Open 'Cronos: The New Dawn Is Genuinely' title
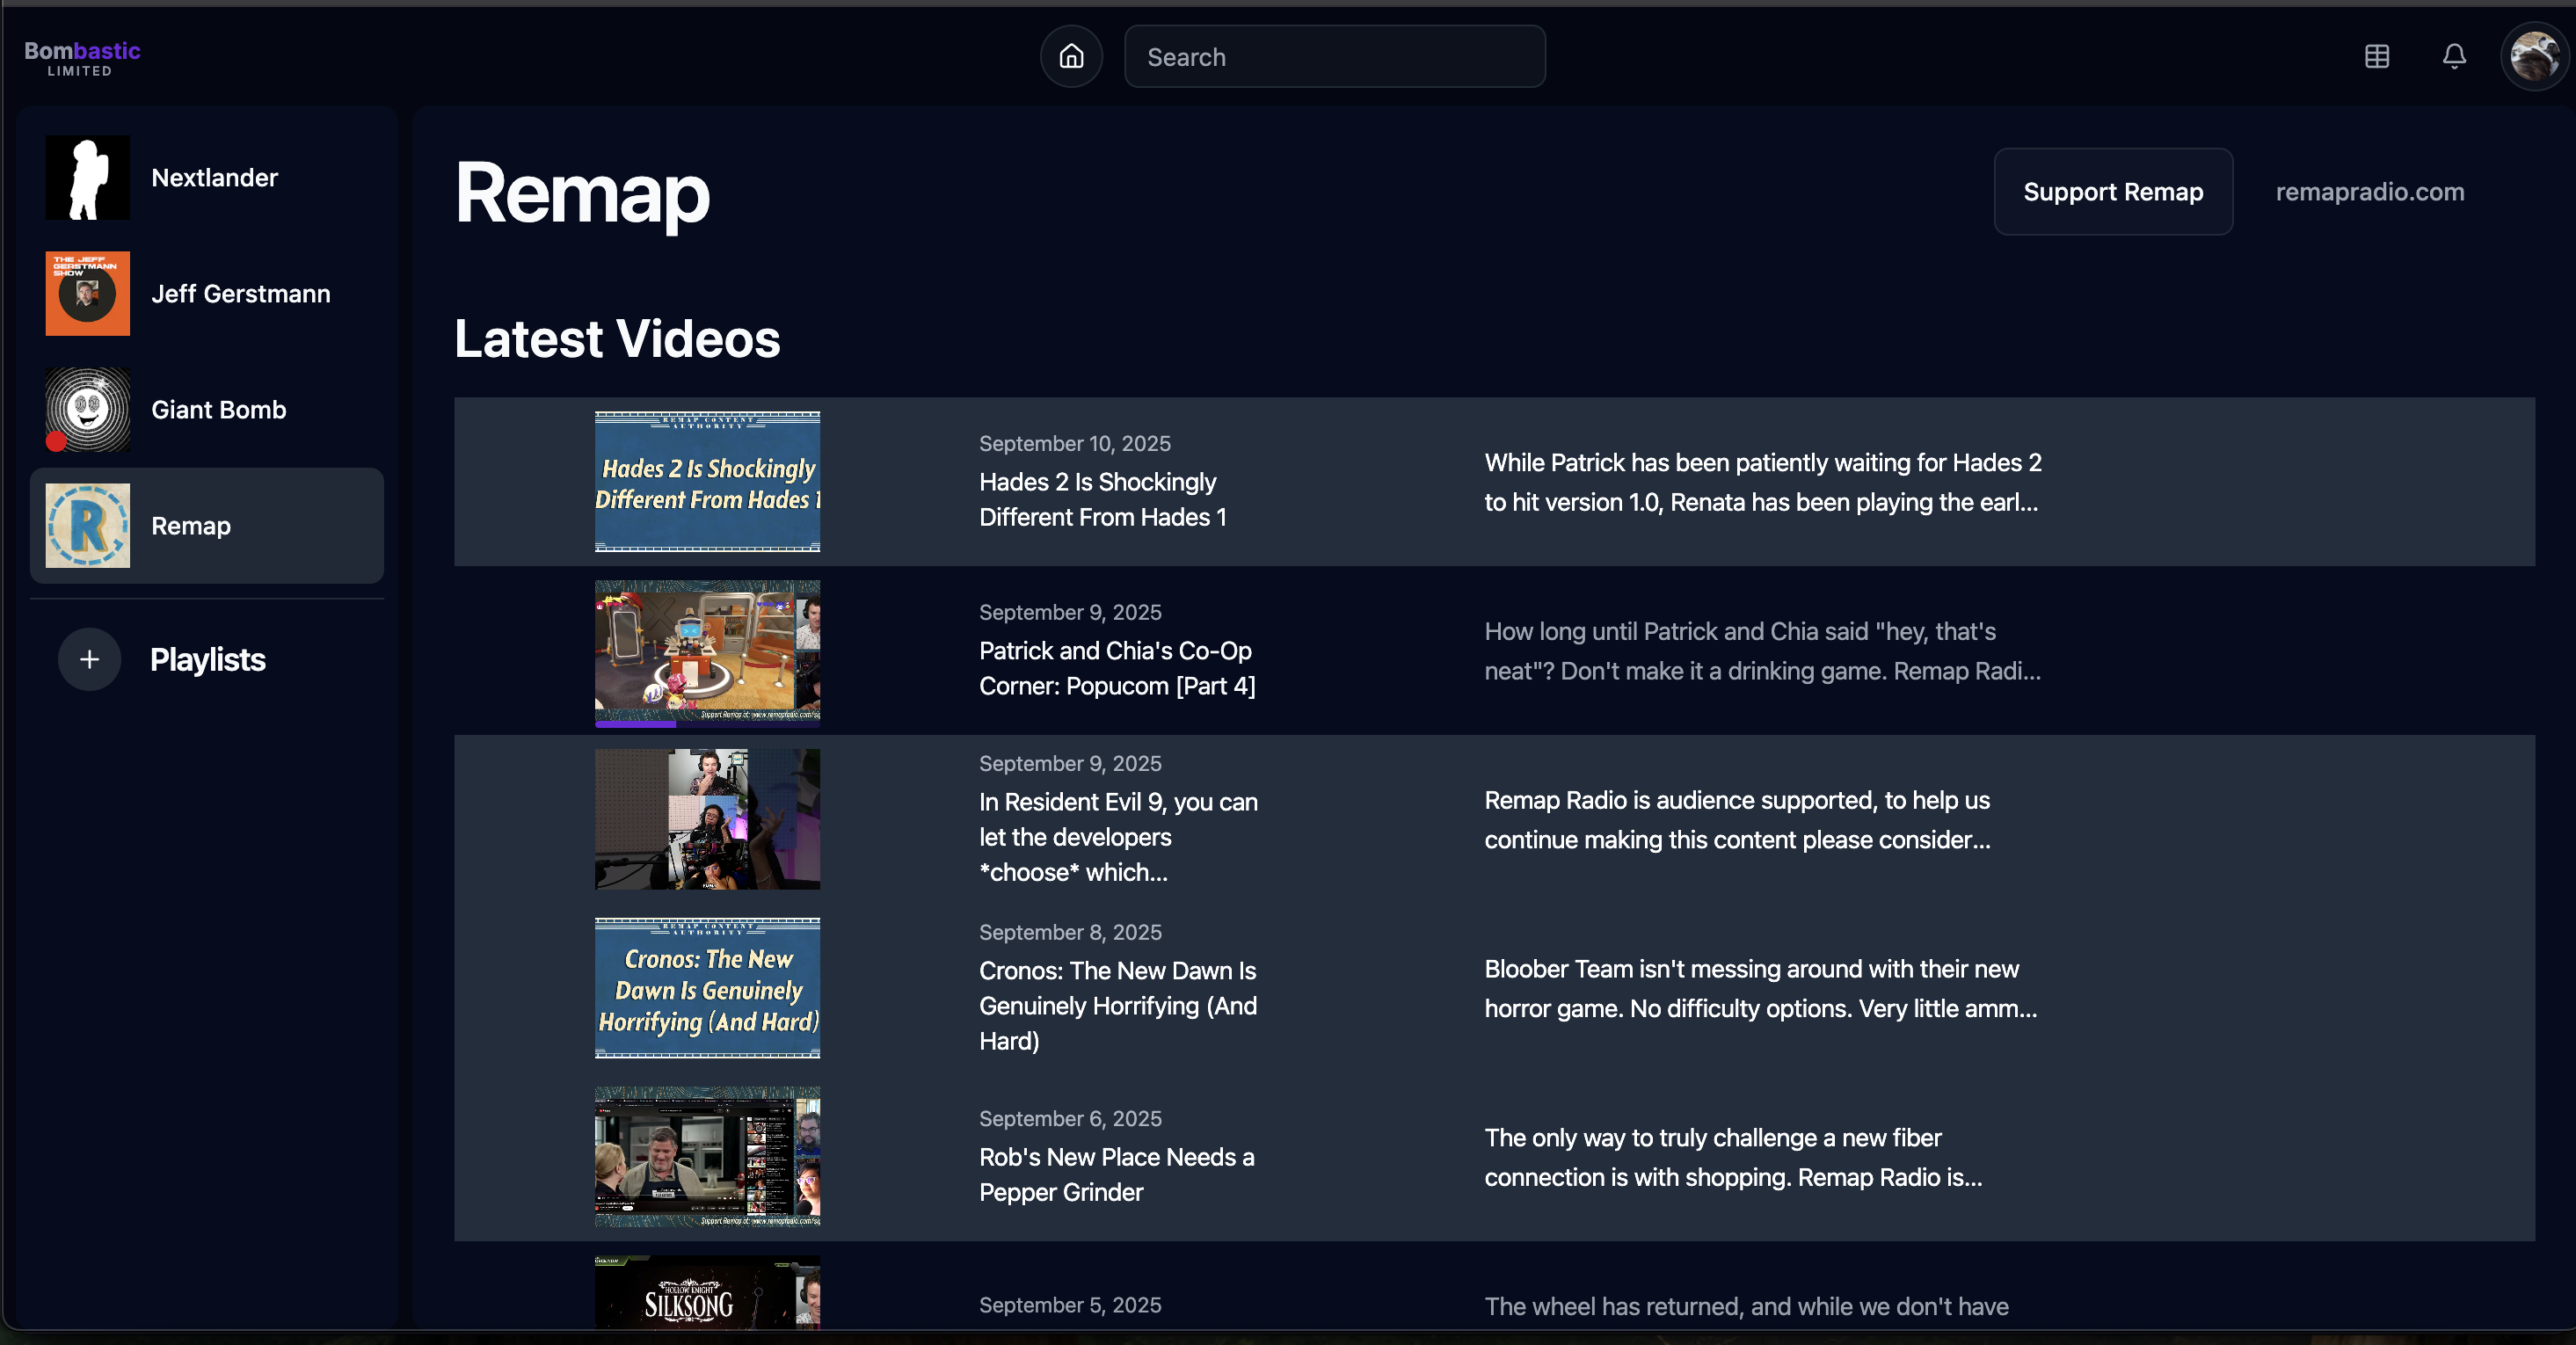The height and width of the screenshot is (1345, 2576). (x=1118, y=1006)
